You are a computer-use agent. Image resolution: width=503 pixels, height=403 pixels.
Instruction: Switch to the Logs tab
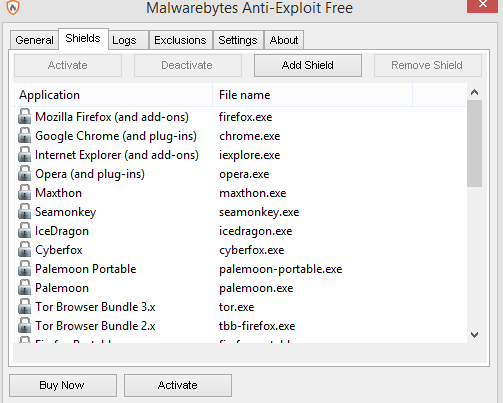click(x=128, y=40)
